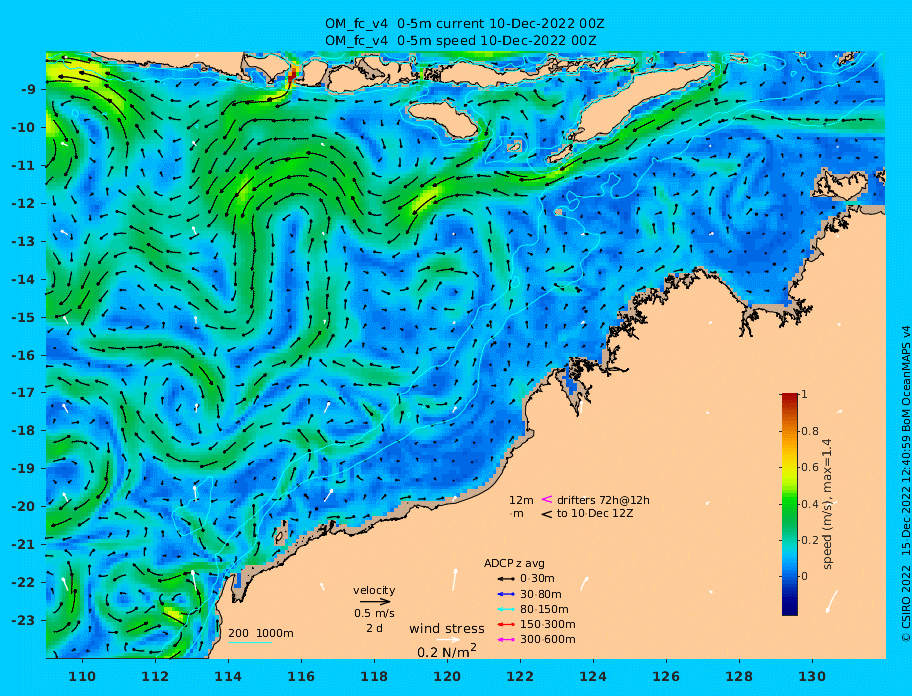Click the '150-300m' ADCP depth label
The height and width of the screenshot is (696, 912).
tap(547, 624)
